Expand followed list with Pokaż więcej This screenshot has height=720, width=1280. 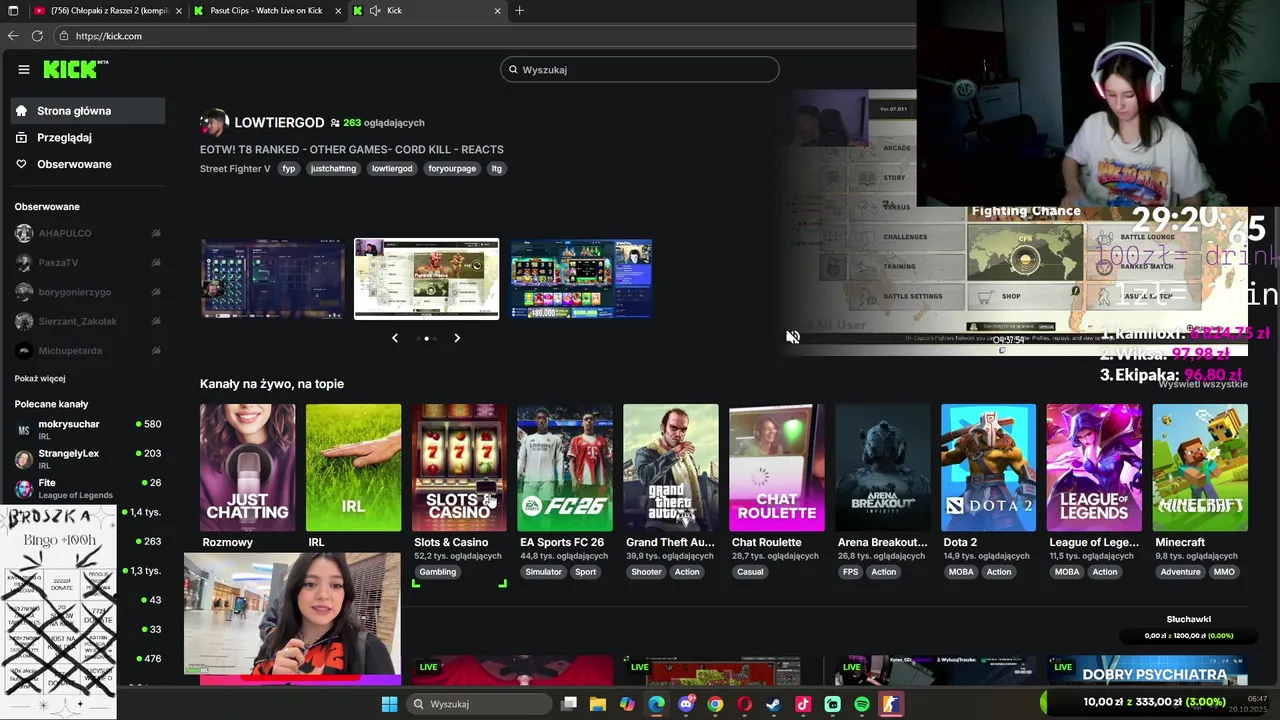click(x=40, y=379)
